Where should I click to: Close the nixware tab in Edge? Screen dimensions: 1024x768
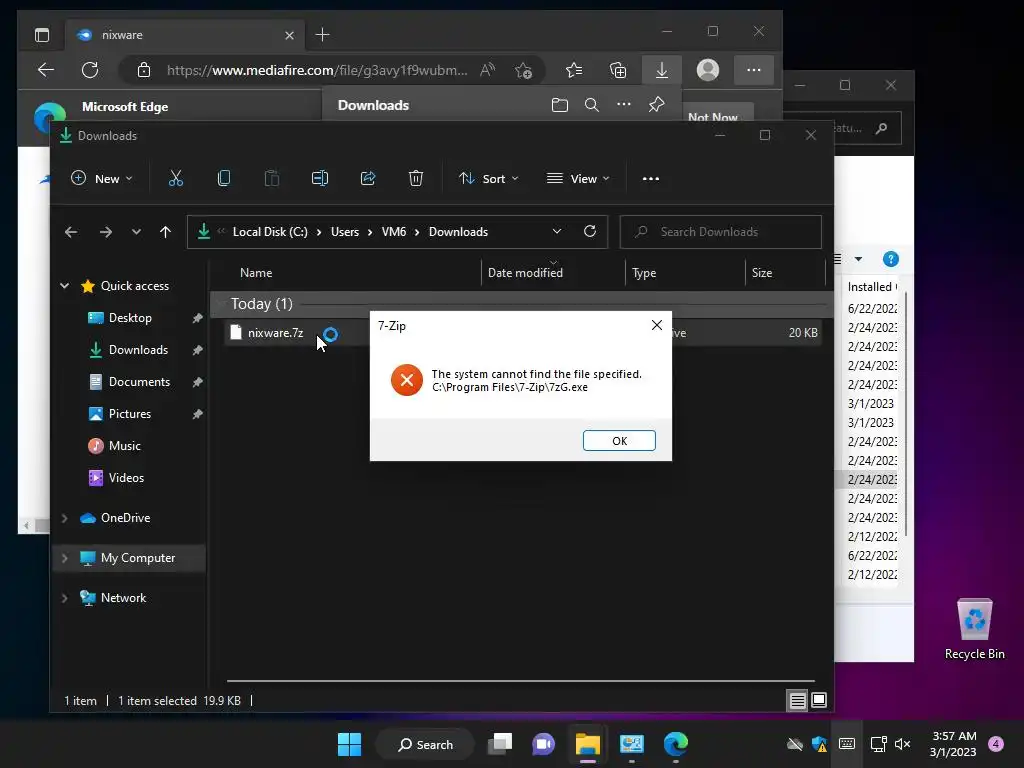289,35
